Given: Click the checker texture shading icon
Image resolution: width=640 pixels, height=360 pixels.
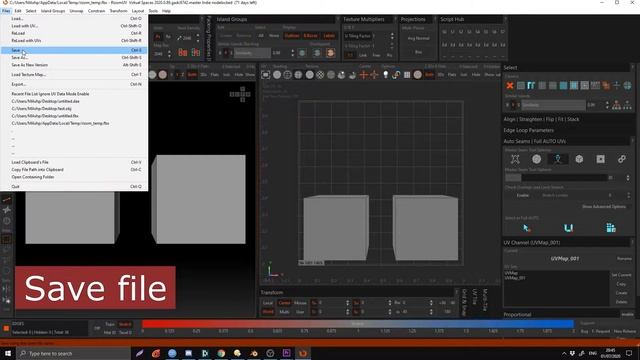Looking at the screenshot, I should 320,75.
